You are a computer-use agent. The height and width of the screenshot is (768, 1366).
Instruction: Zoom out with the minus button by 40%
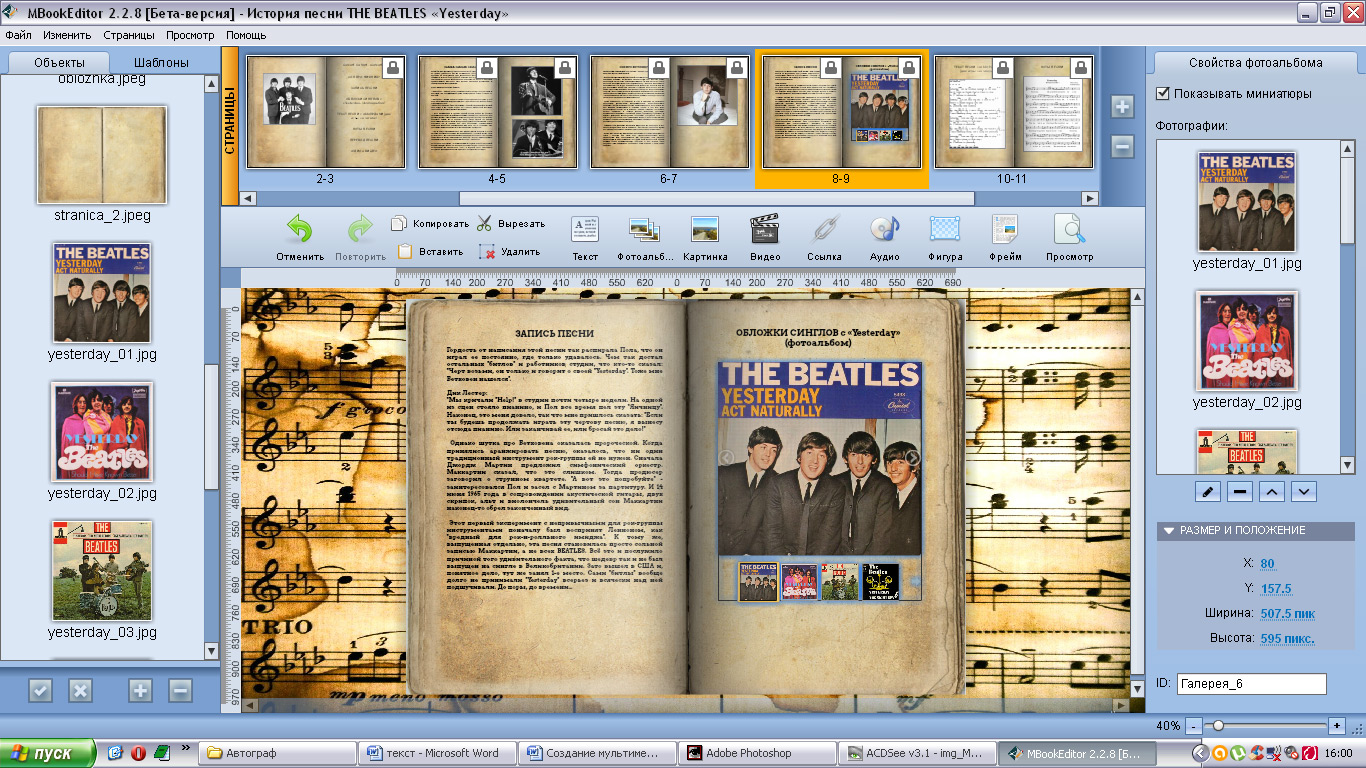pyautogui.click(x=1193, y=725)
